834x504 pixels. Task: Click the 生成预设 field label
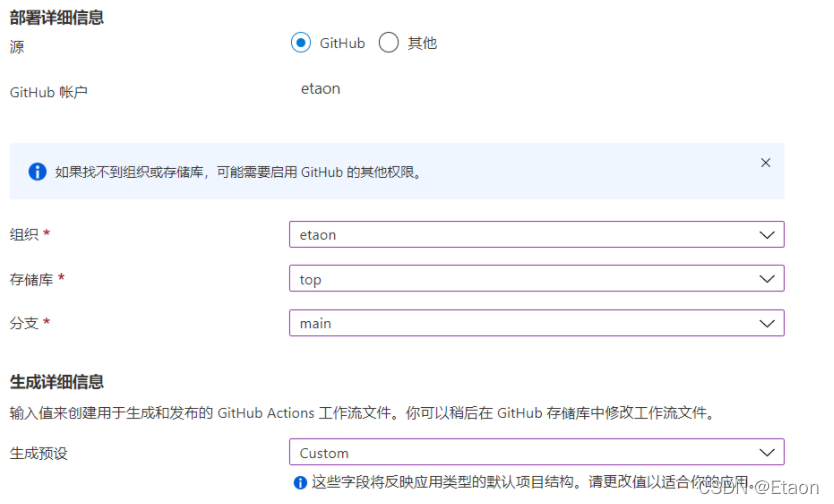point(39,453)
